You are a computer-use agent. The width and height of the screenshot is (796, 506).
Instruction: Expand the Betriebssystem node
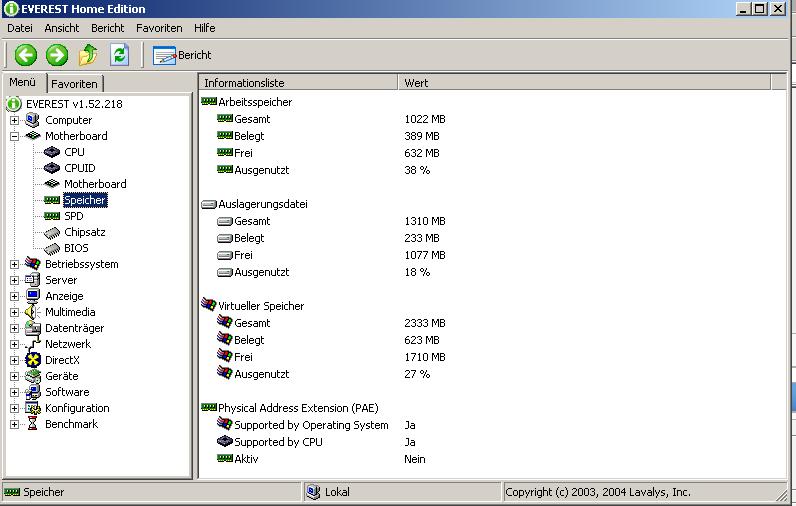click(x=14, y=264)
